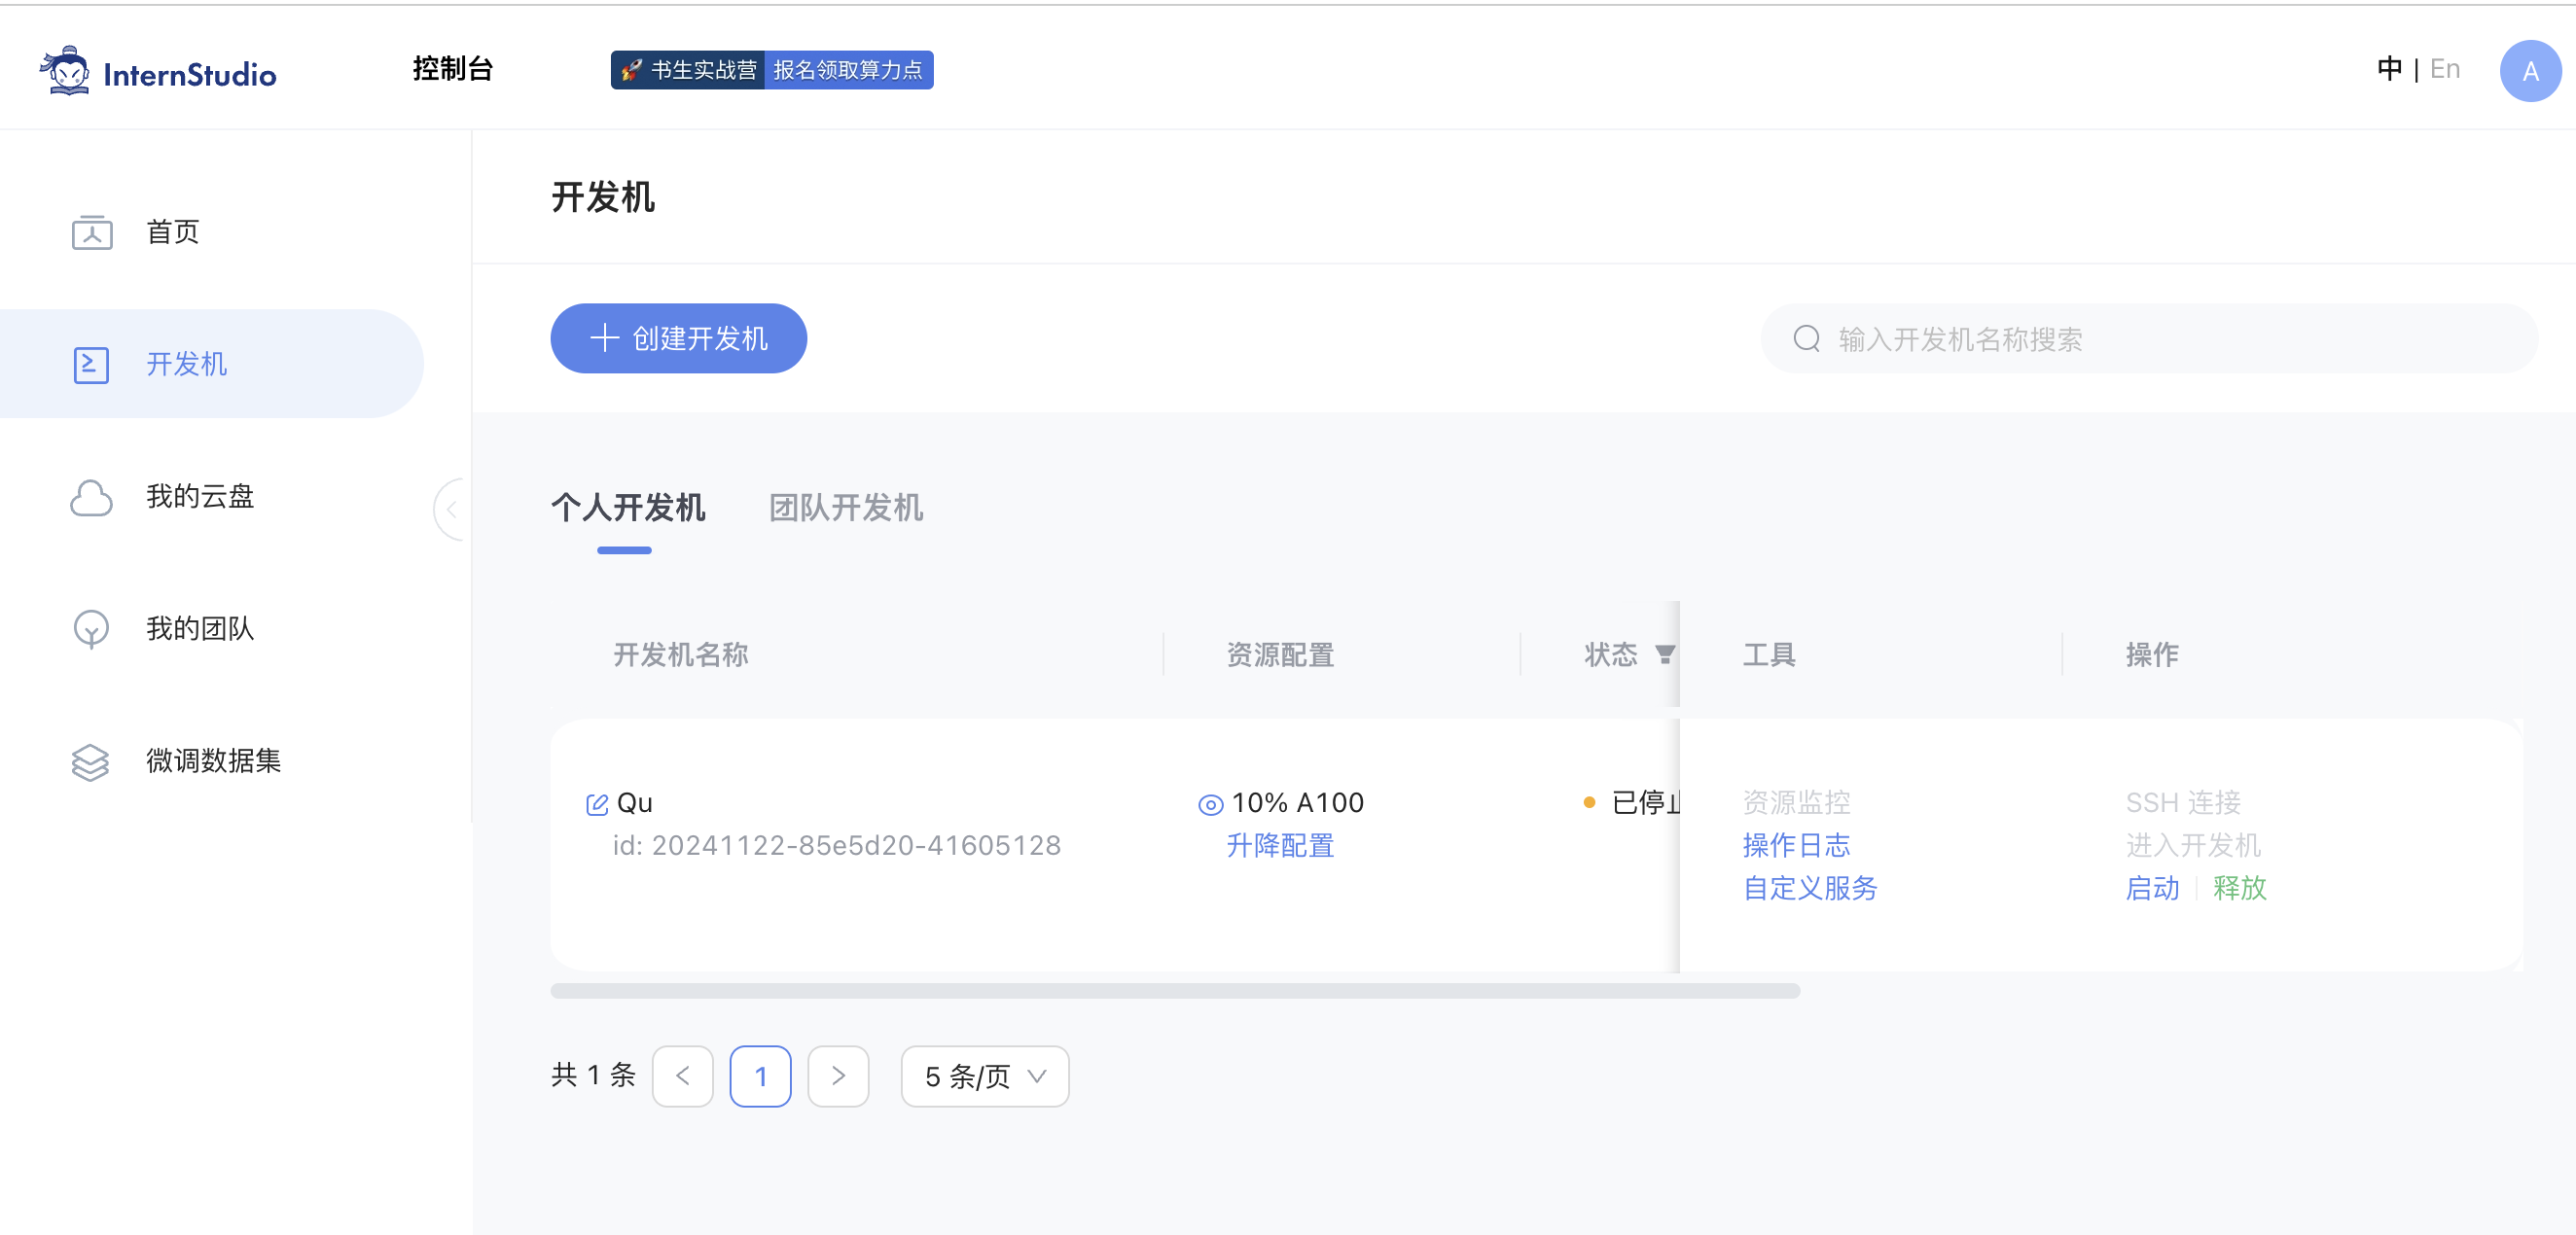Viewport: 2576px width, 1235px height.
Task: Switch language to En
Action: 2445,69
